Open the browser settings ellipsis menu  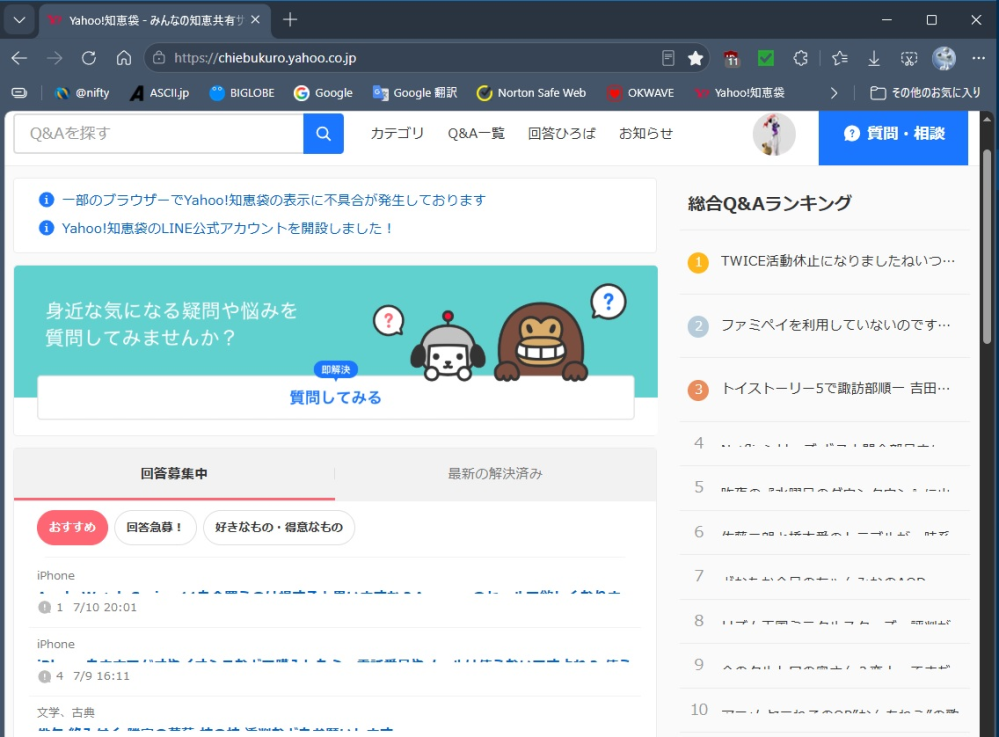pyautogui.click(x=979, y=58)
